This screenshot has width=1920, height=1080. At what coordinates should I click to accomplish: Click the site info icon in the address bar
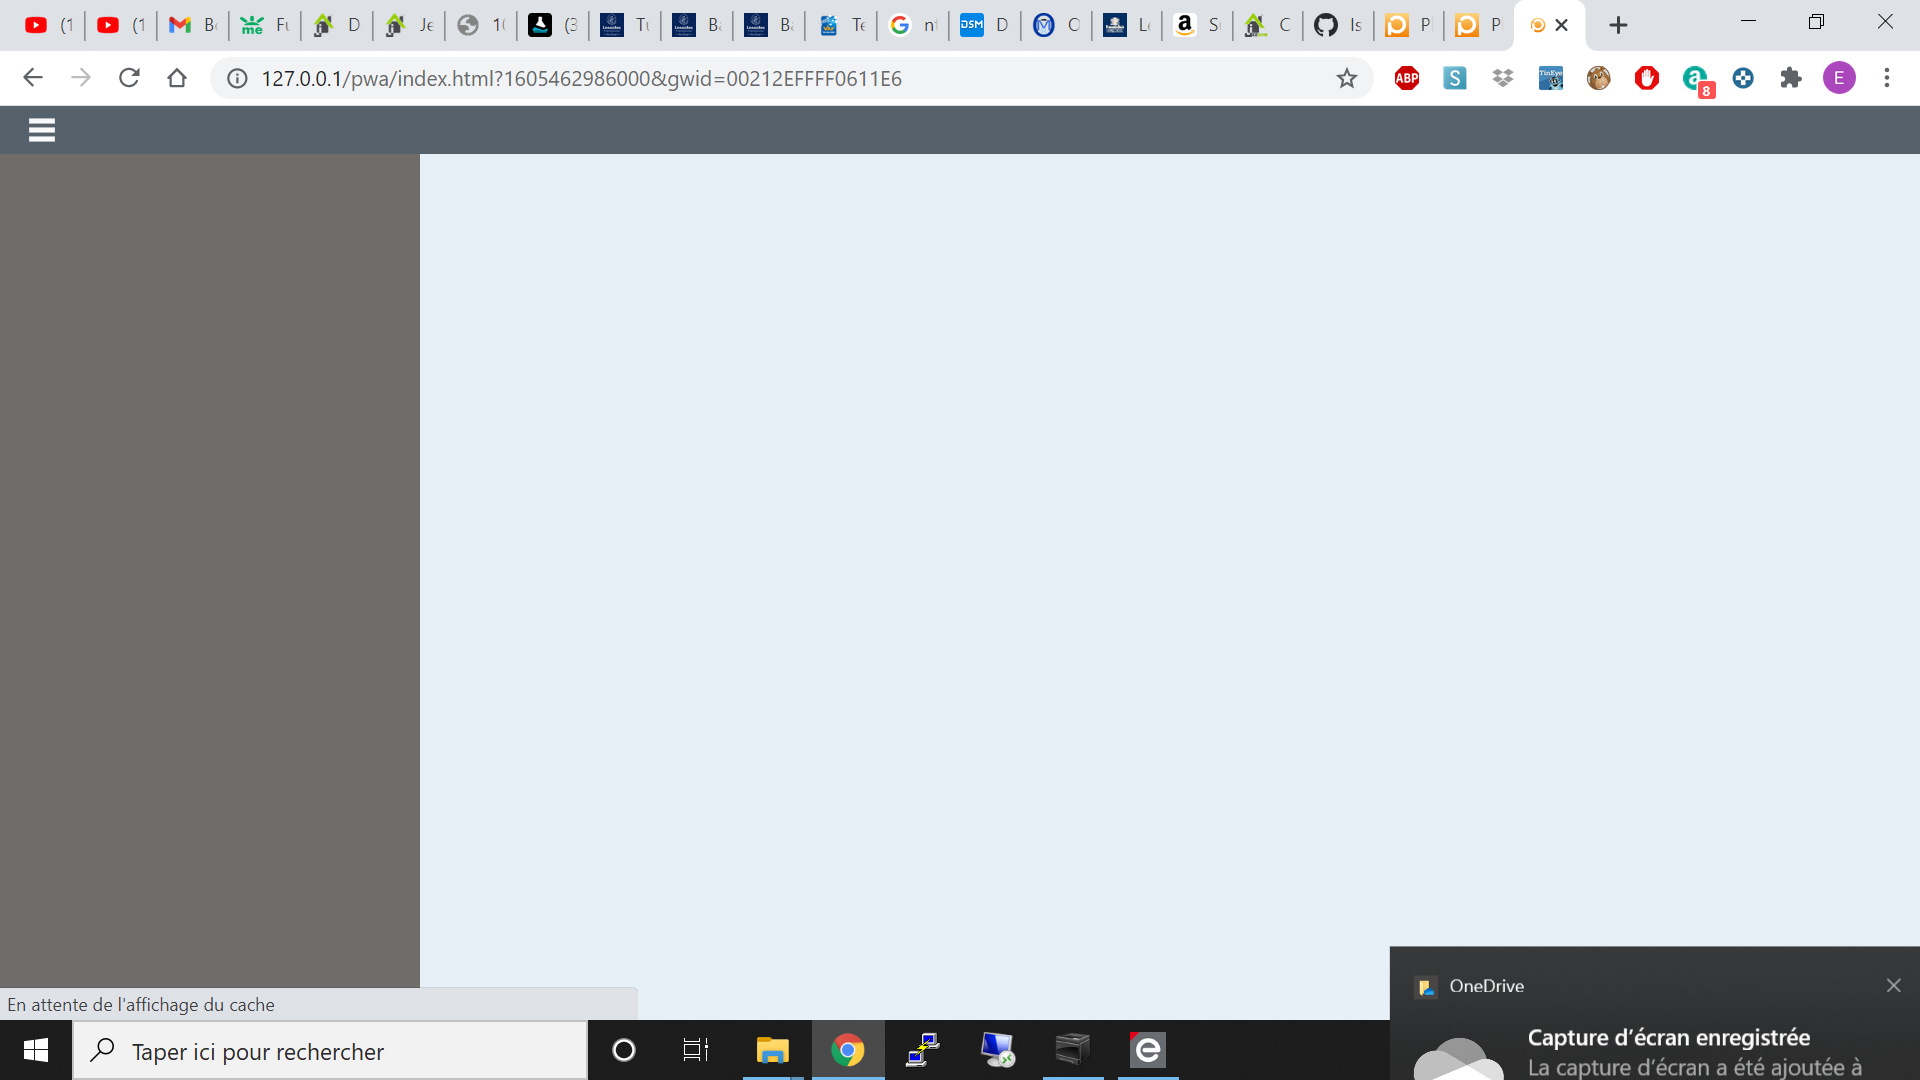pyautogui.click(x=236, y=78)
